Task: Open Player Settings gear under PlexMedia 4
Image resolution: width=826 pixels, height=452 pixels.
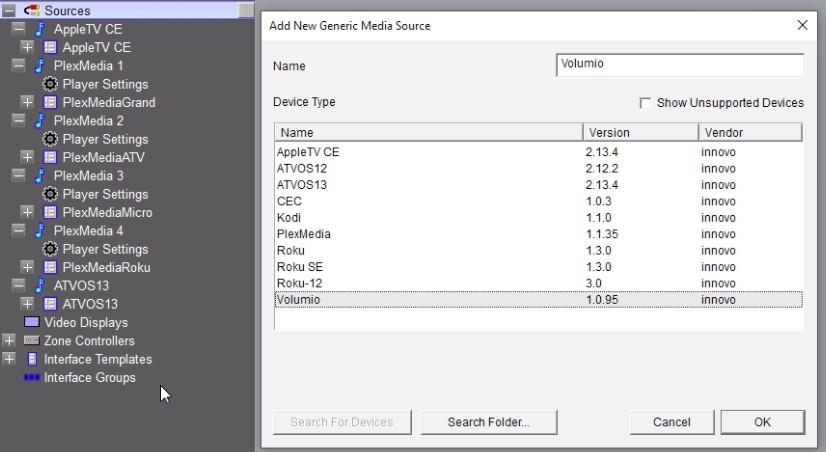Action: pyautogui.click(x=50, y=249)
